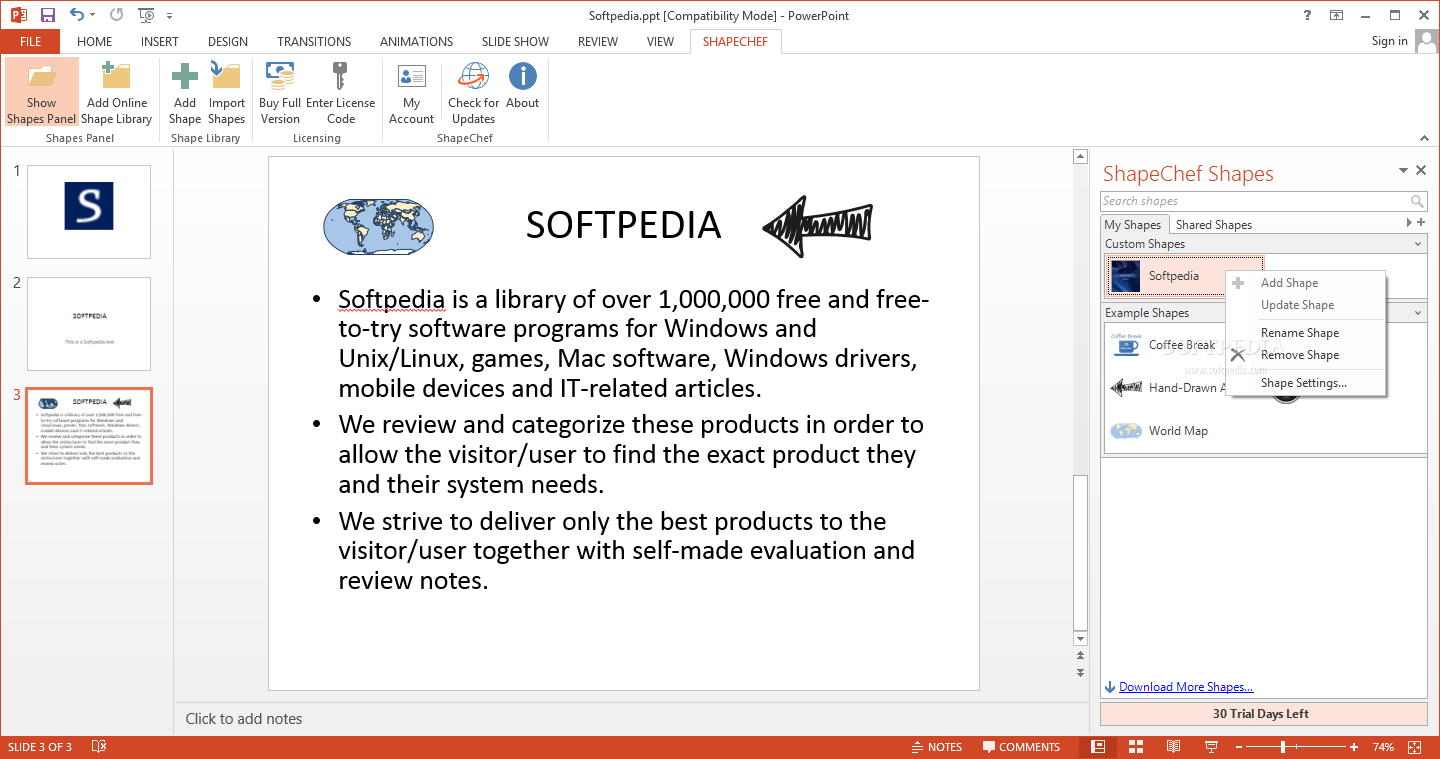Switch to the INSERT tab
Viewport: 1440px width, 759px height.
160,41
